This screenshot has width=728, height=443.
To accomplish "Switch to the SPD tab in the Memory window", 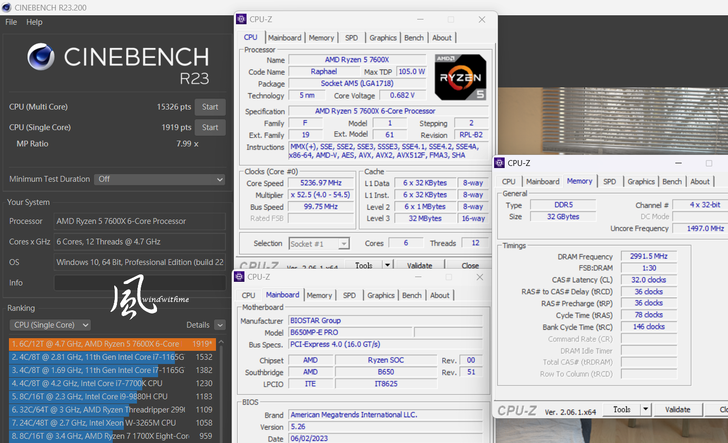I will pyautogui.click(x=609, y=181).
